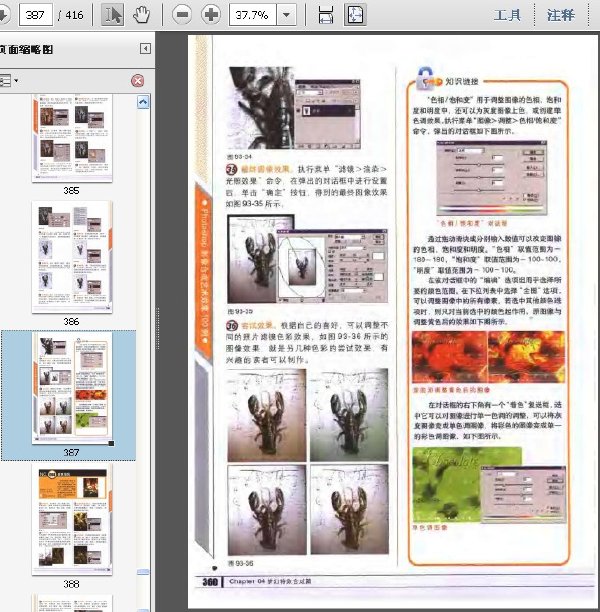Zoom out with the minus button

pos(182,15)
